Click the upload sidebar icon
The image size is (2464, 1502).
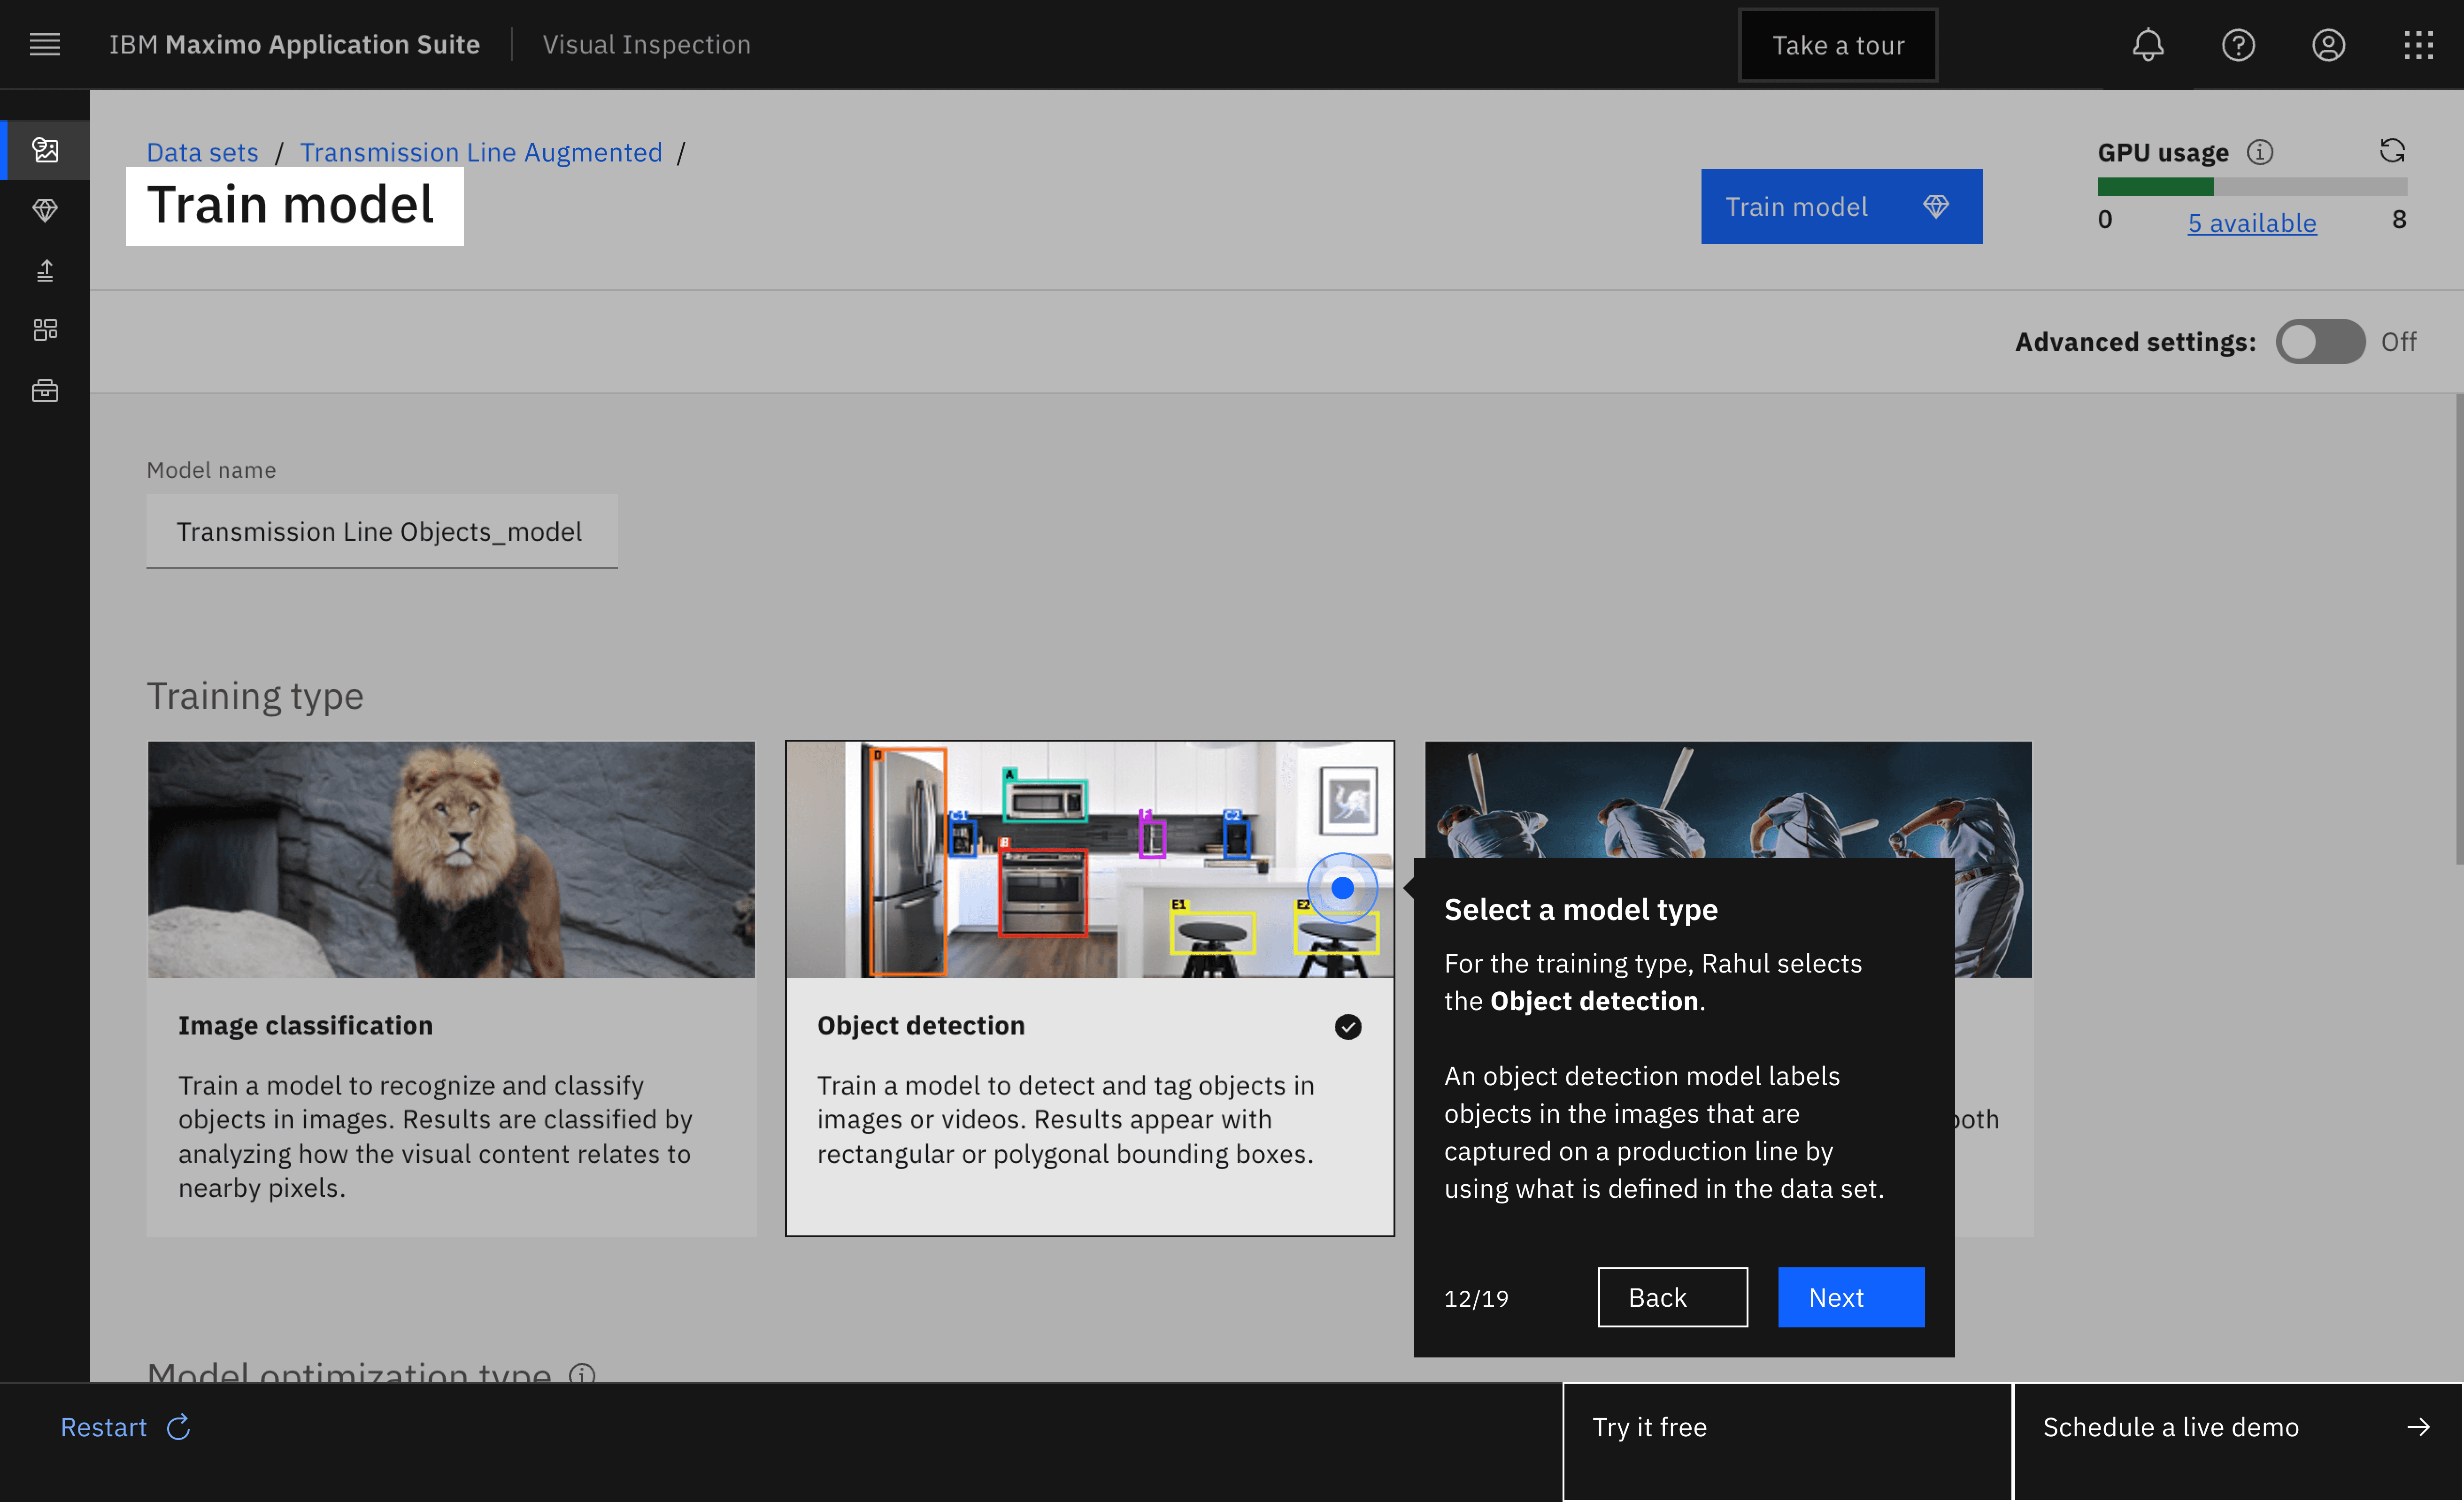click(45, 270)
